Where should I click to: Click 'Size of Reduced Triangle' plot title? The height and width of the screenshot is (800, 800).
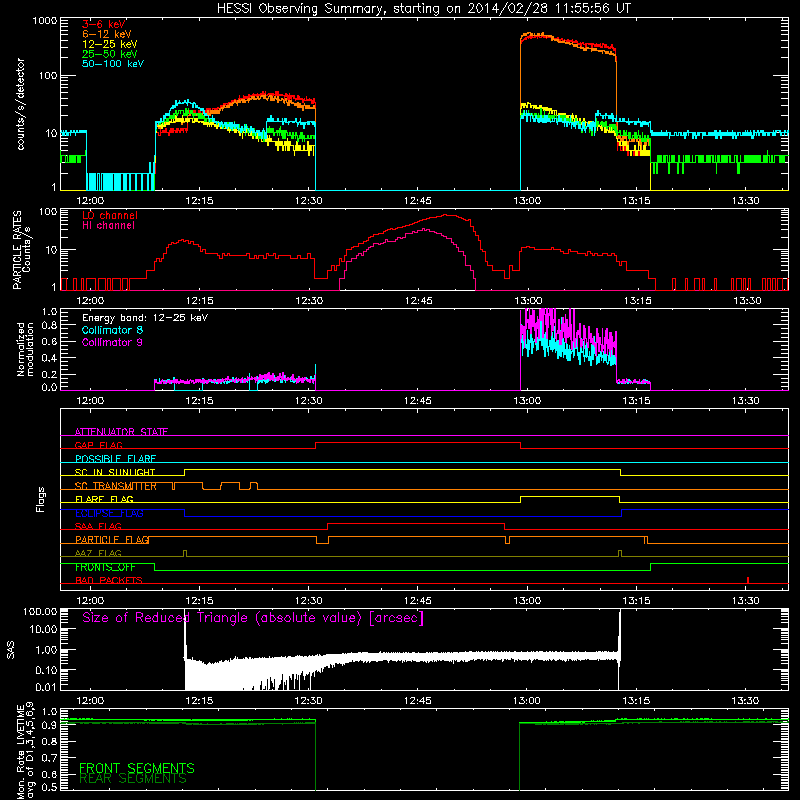[x=253, y=618]
